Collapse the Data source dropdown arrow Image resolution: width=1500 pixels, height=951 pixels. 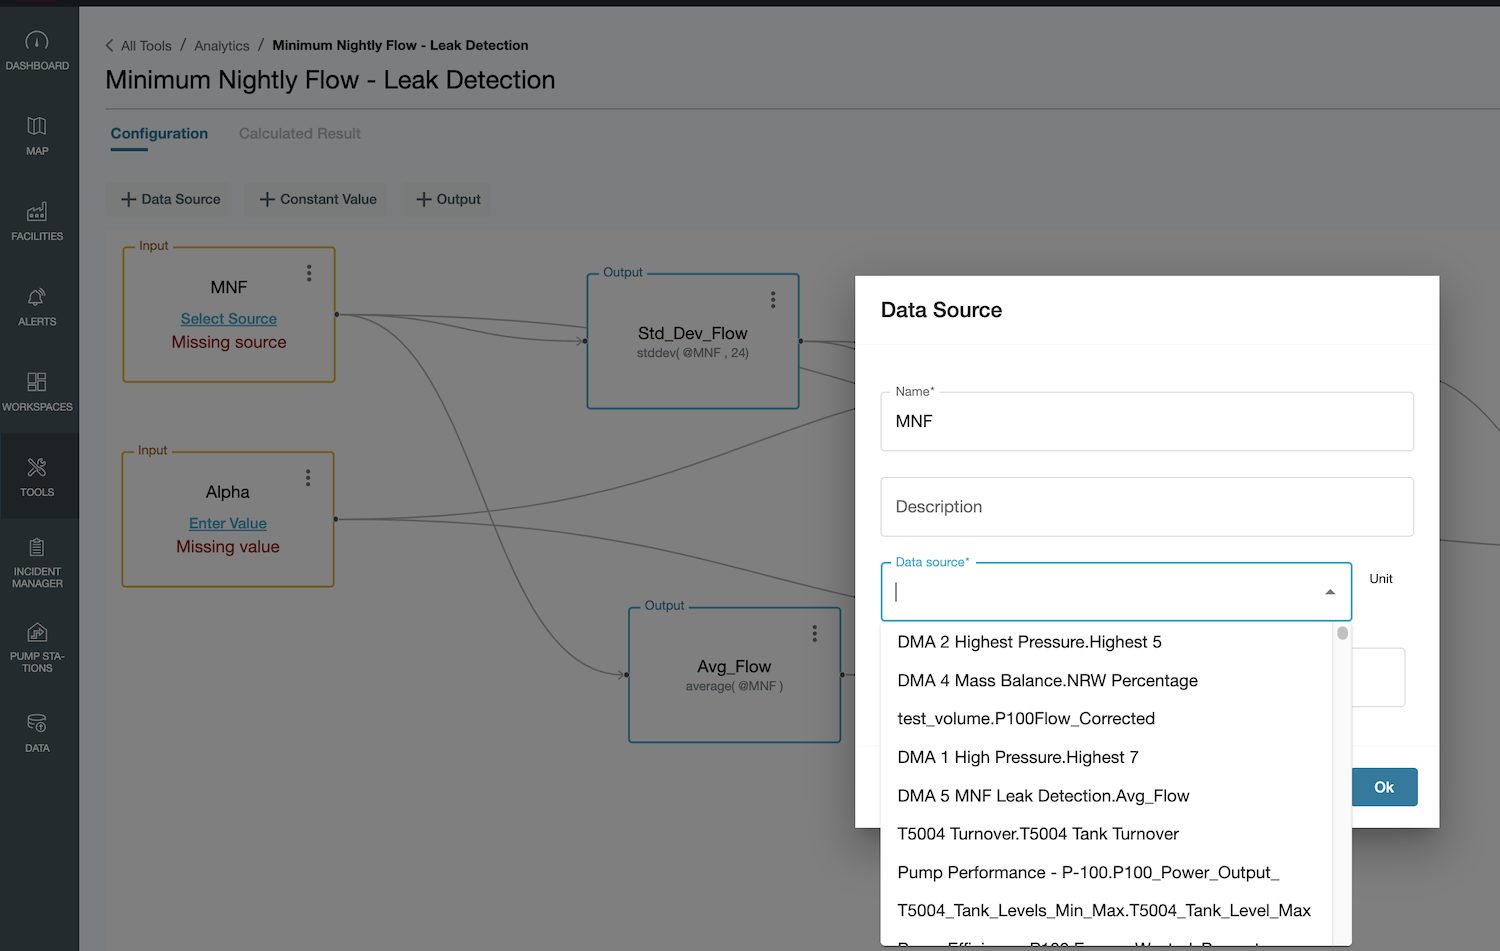click(x=1330, y=591)
